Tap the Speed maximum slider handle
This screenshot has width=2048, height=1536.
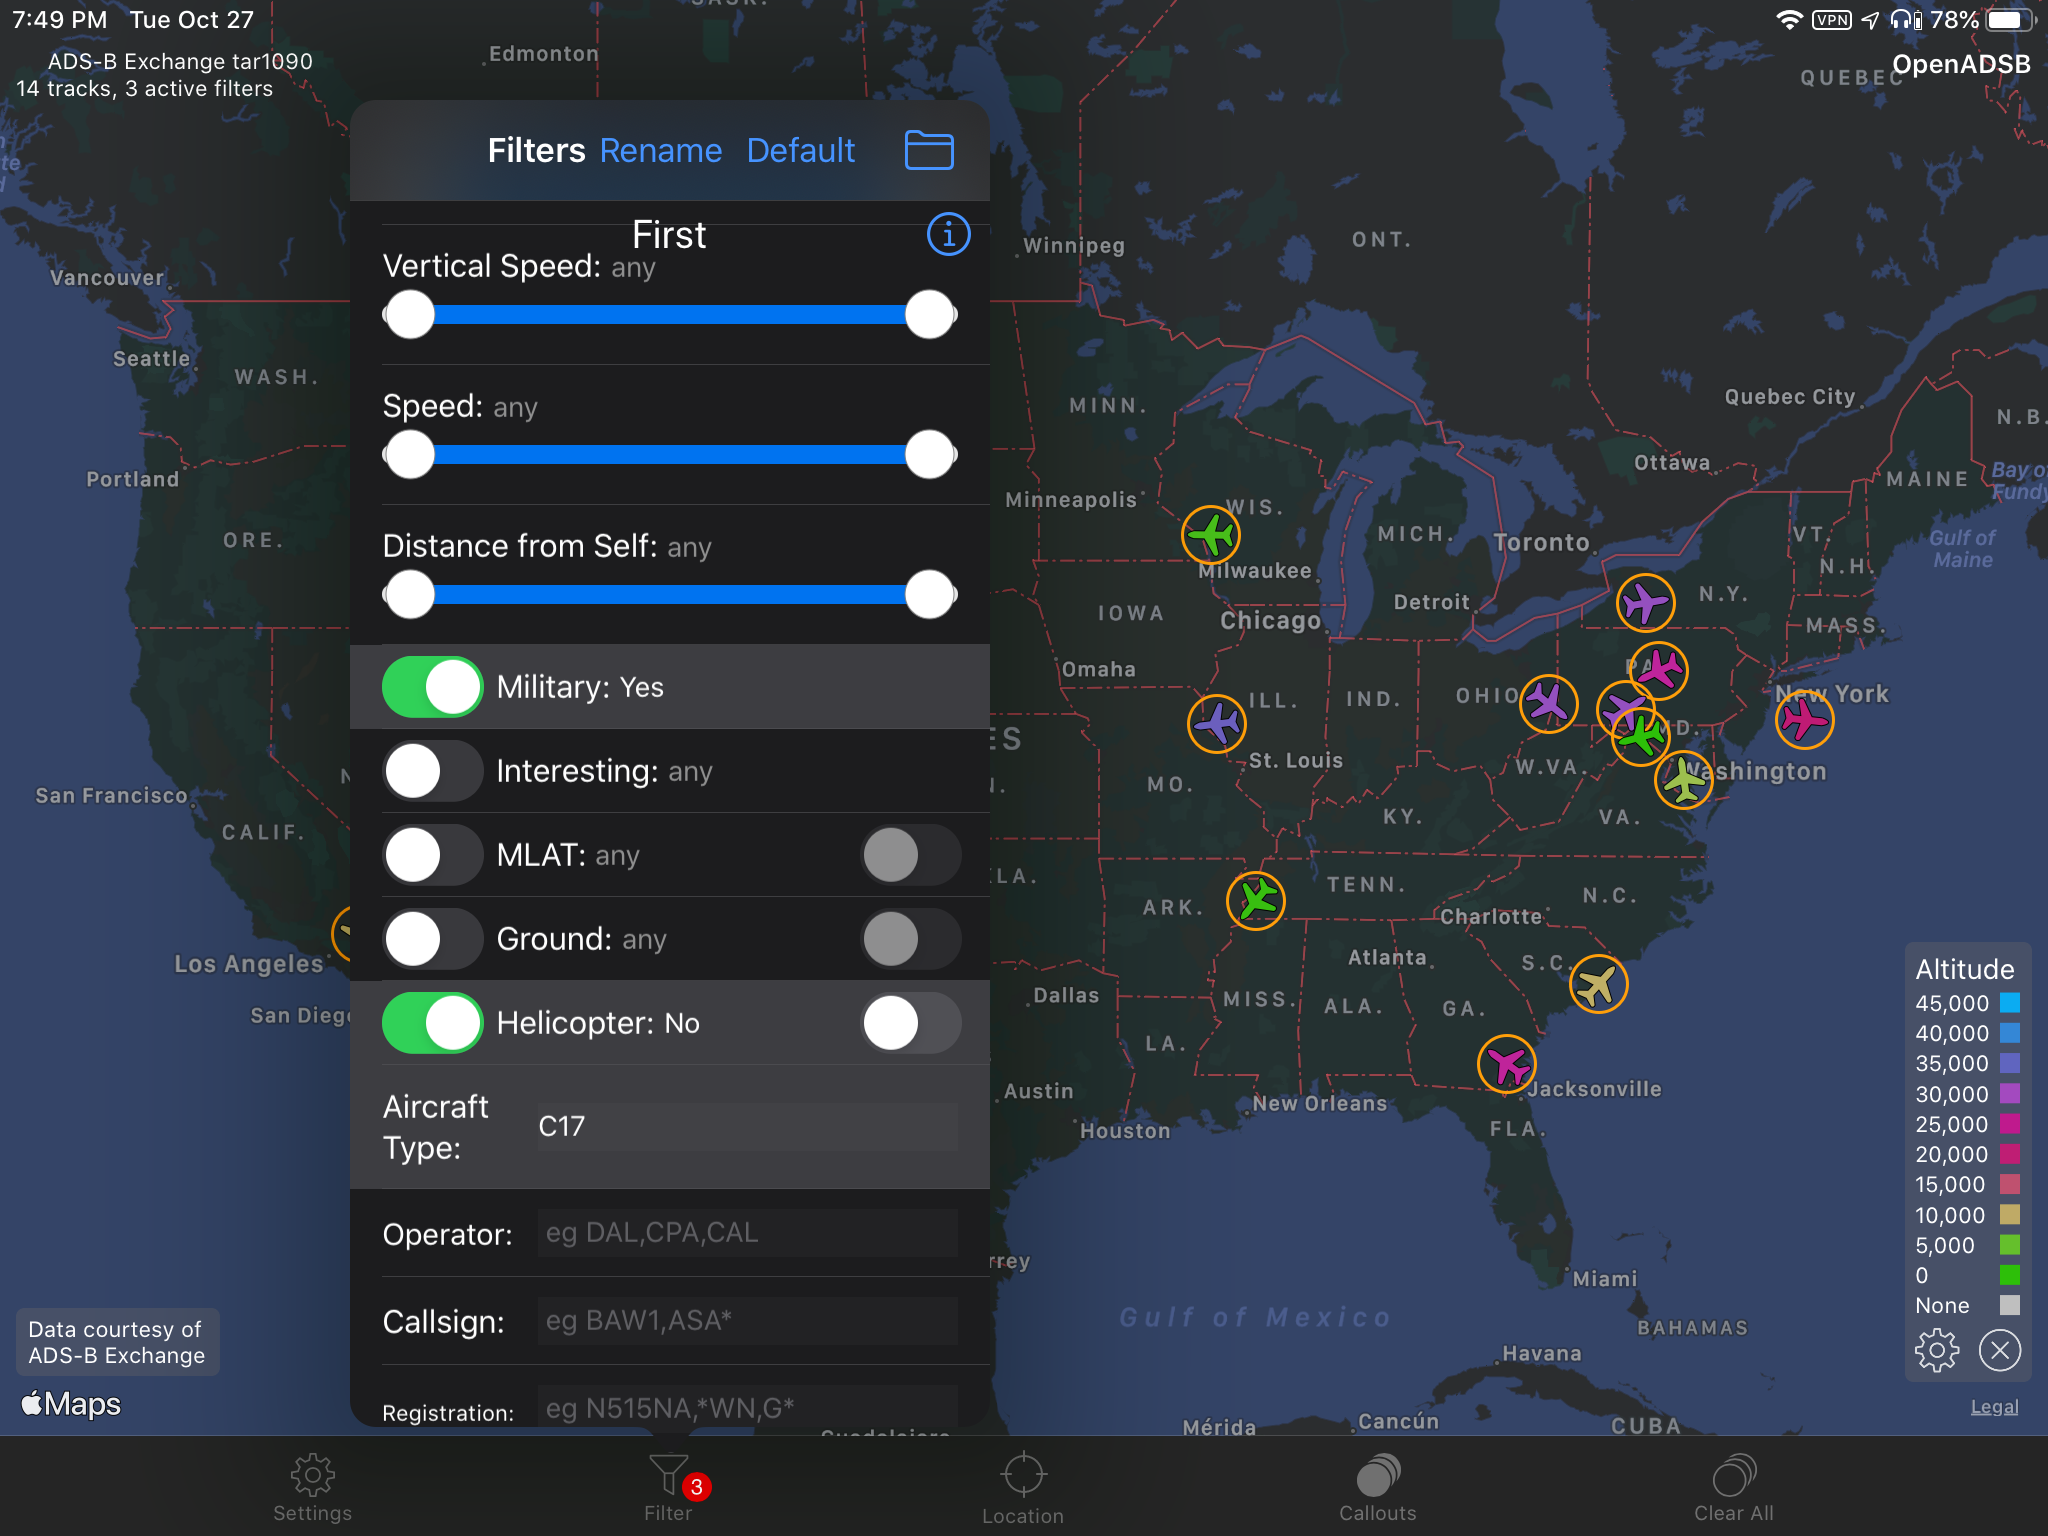coord(930,455)
